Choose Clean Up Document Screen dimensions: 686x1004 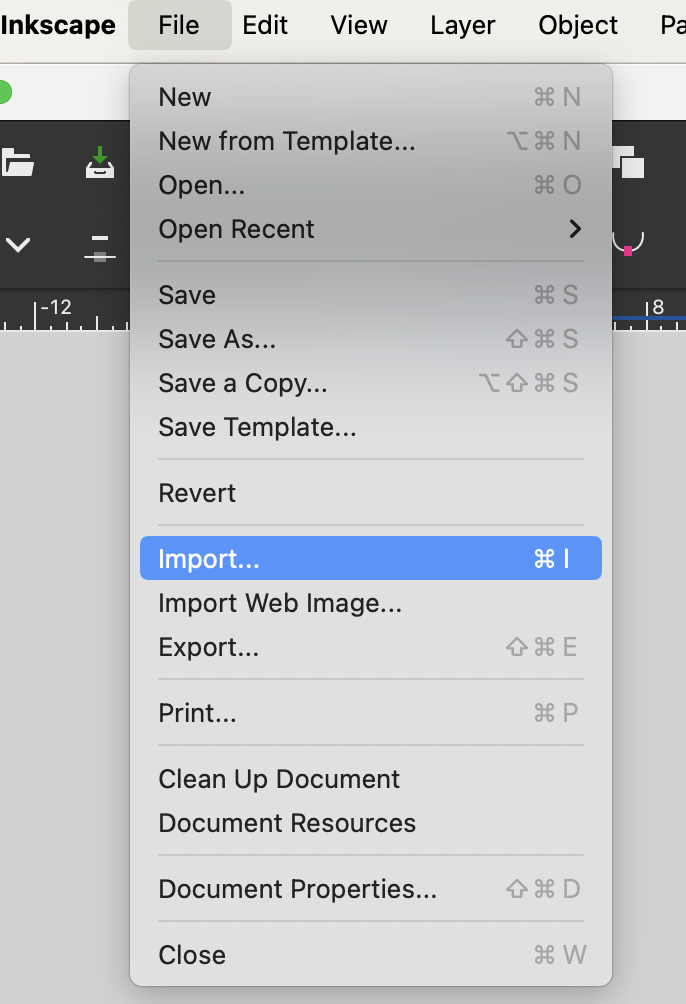tap(371, 779)
